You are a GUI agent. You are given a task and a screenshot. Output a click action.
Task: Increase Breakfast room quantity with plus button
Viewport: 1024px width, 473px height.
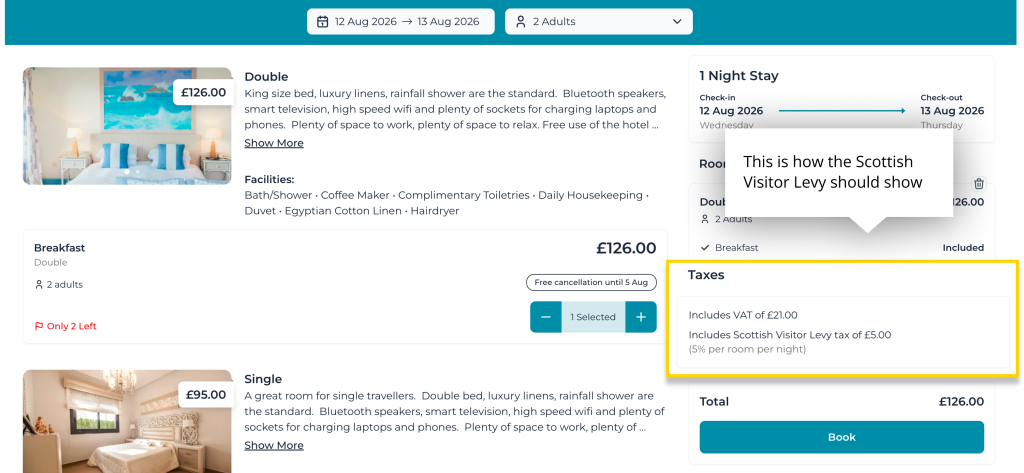pyautogui.click(x=641, y=317)
